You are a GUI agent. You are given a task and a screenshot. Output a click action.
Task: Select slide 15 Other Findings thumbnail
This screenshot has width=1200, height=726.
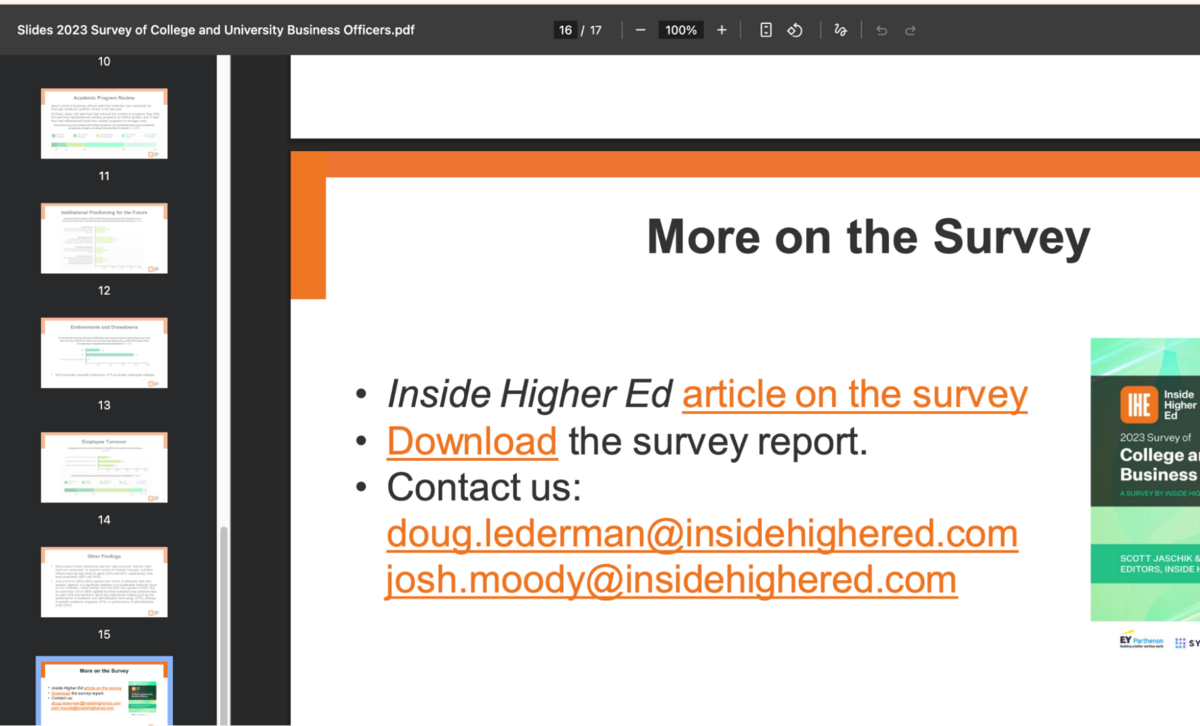[x=104, y=581]
